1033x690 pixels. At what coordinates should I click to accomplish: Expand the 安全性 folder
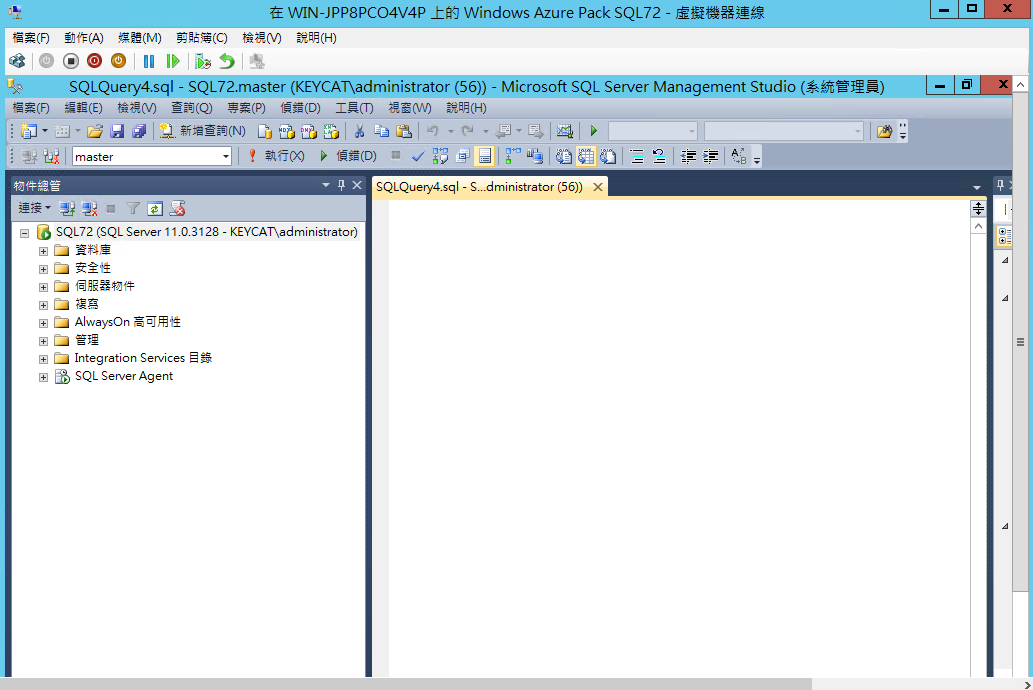[x=43, y=269]
